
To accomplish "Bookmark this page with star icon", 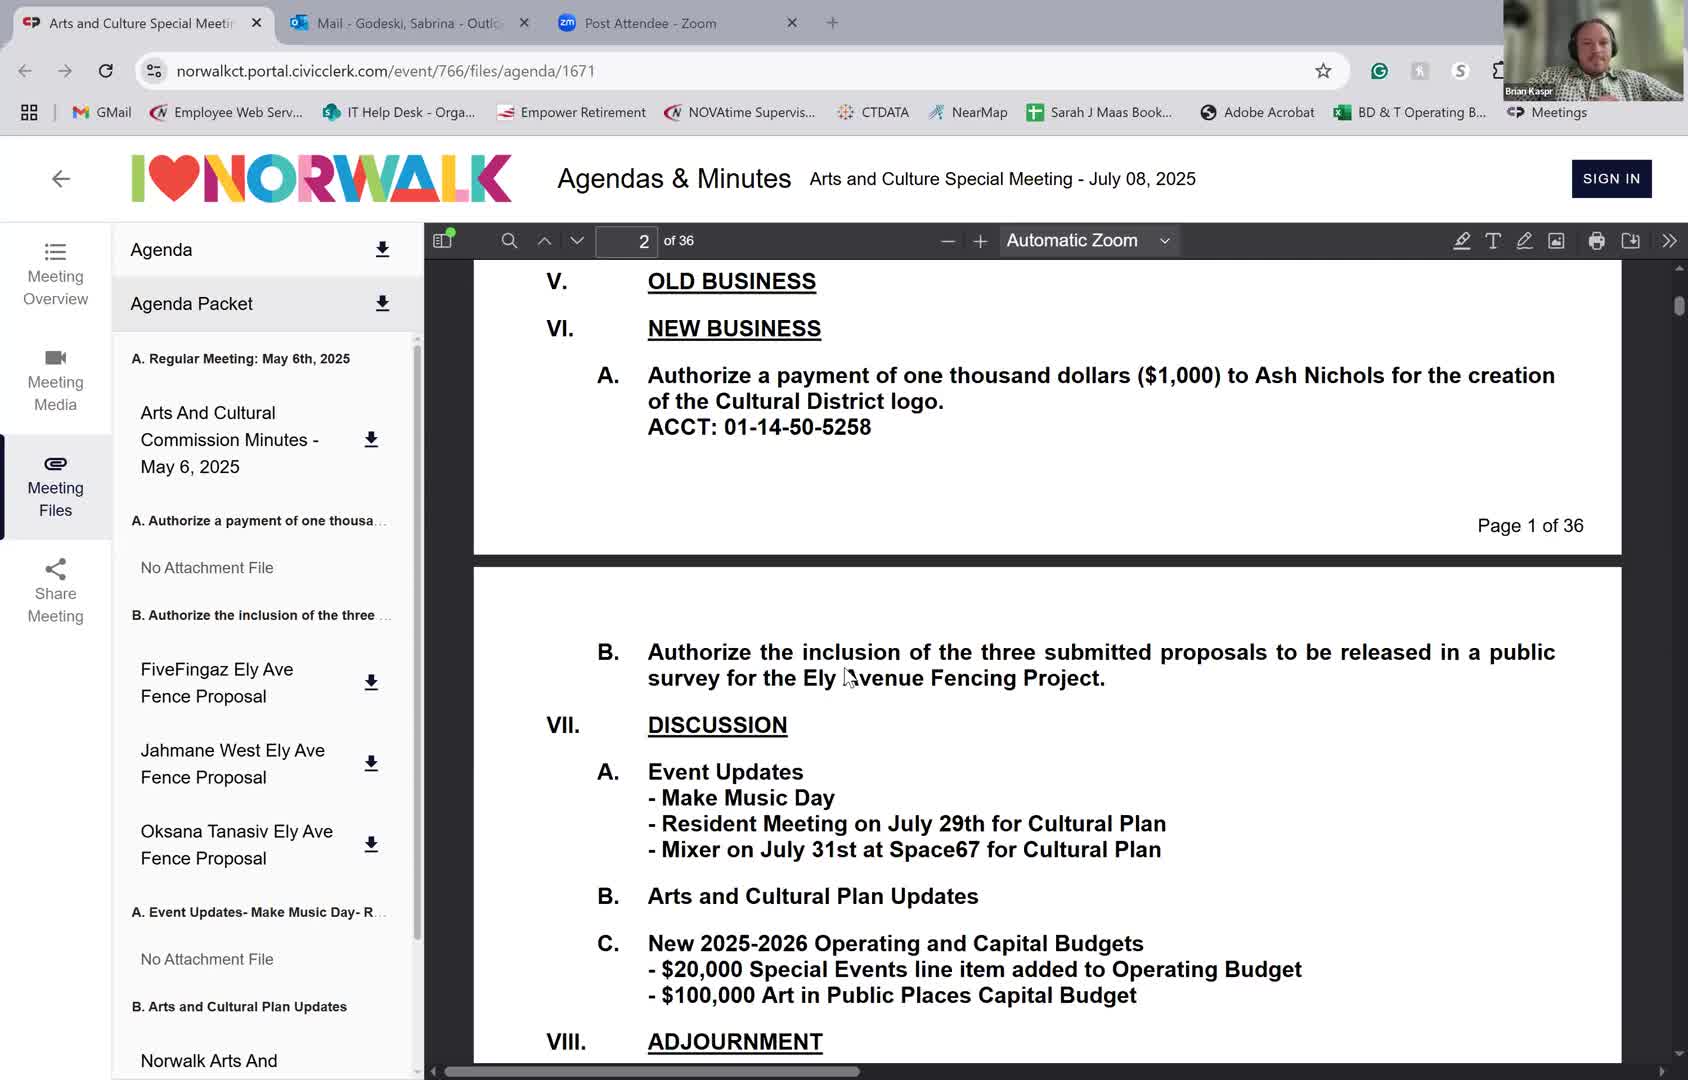I will coord(1323,71).
